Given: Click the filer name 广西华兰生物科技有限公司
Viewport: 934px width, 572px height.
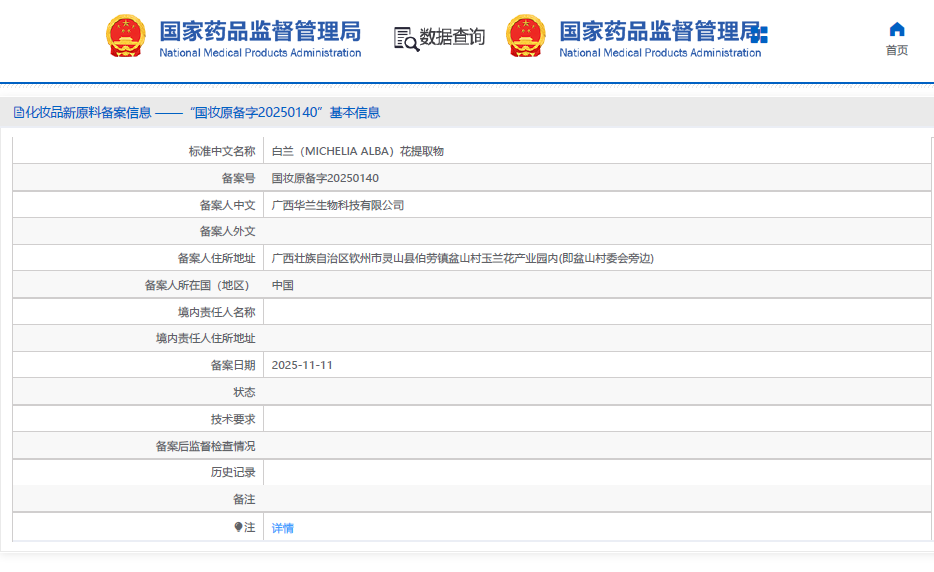Looking at the screenshot, I should [338, 205].
